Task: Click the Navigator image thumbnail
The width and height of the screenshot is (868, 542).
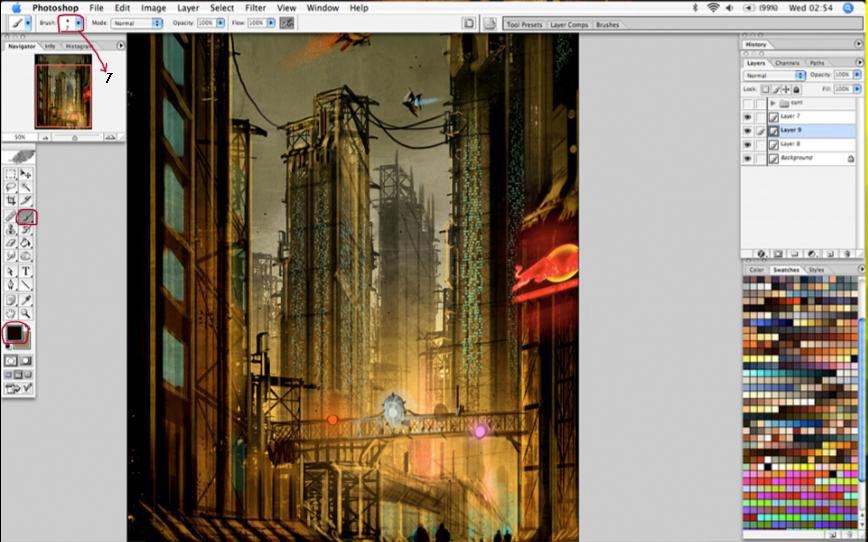Action: point(63,91)
